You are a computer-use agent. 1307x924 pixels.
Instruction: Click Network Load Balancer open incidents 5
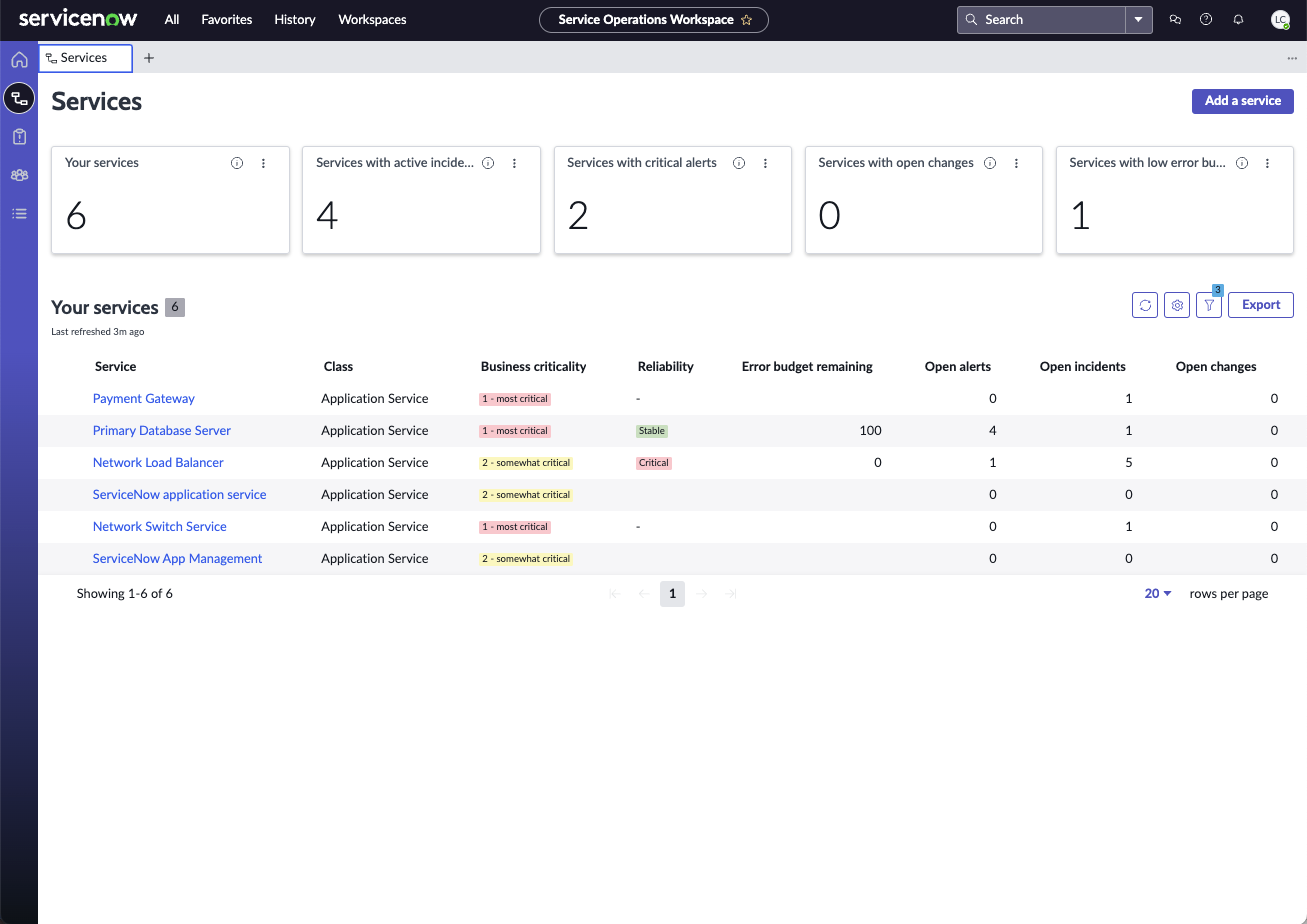[1129, 462]
